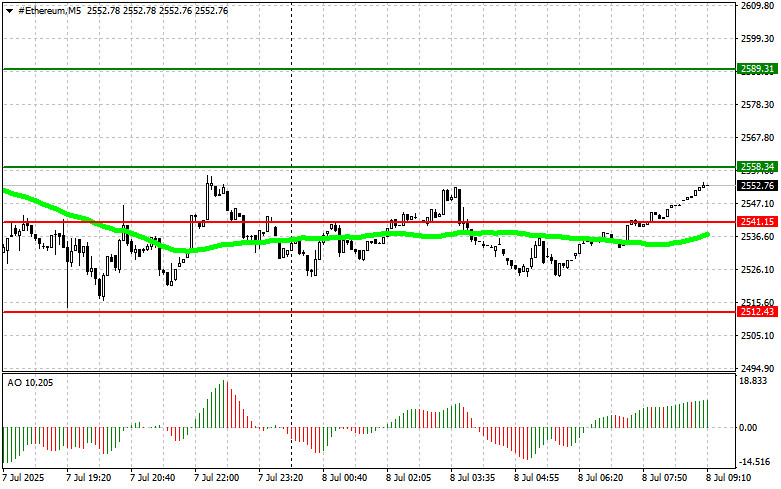Select the 8 Jul 06:20 time label
Screen dimensions: 781x489
[600, 478]
